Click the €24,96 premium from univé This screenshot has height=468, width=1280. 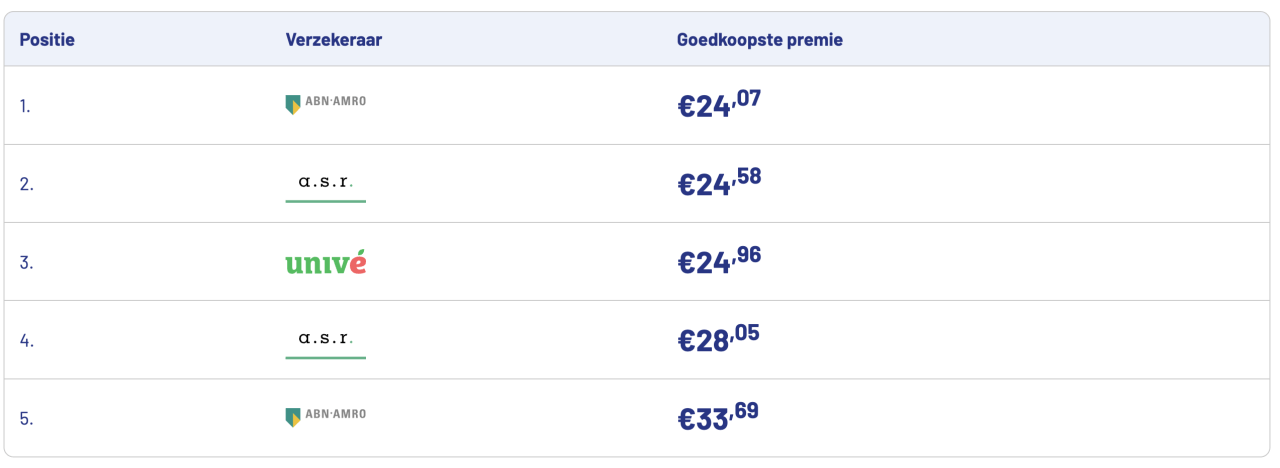point(719,260)
